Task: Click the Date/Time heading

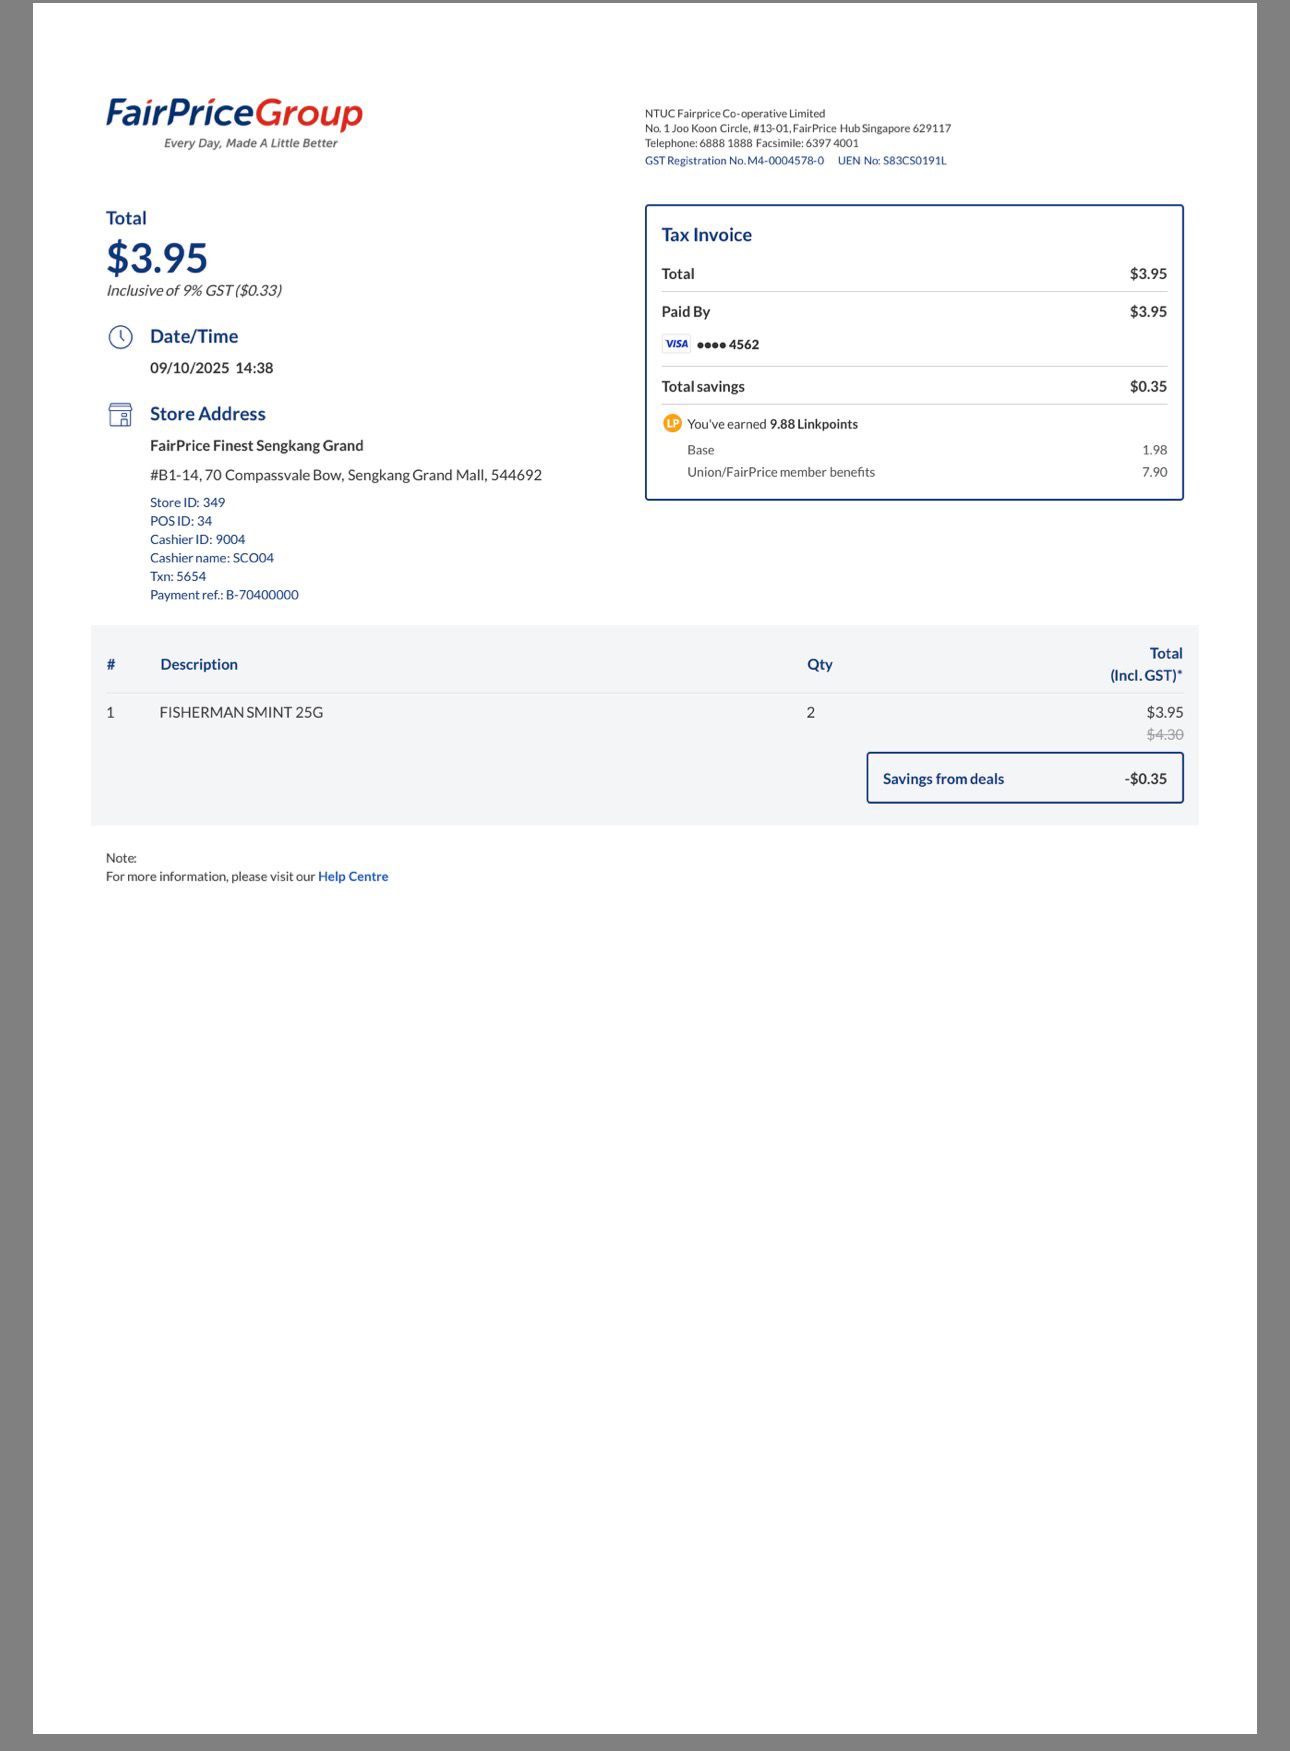Action: click(x=194, y=337)
